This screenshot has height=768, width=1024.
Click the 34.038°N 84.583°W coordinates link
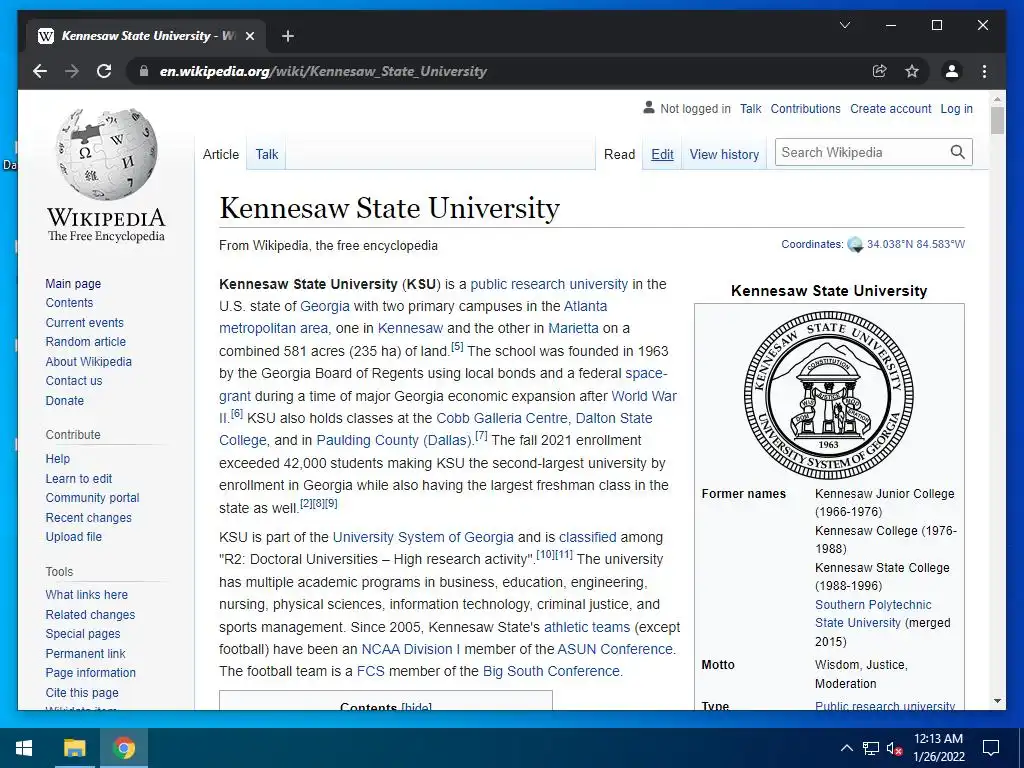tap(916, 244)
